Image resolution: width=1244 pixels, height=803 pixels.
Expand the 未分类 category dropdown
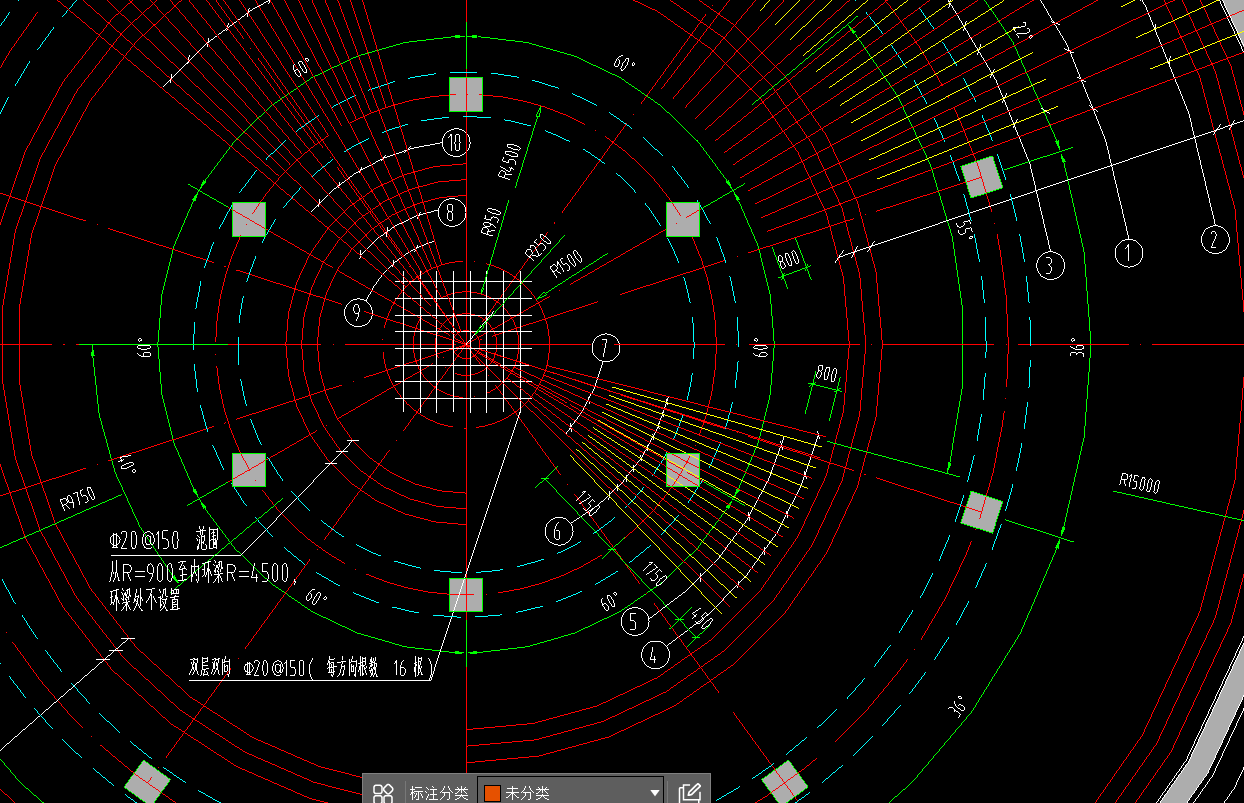571,792
